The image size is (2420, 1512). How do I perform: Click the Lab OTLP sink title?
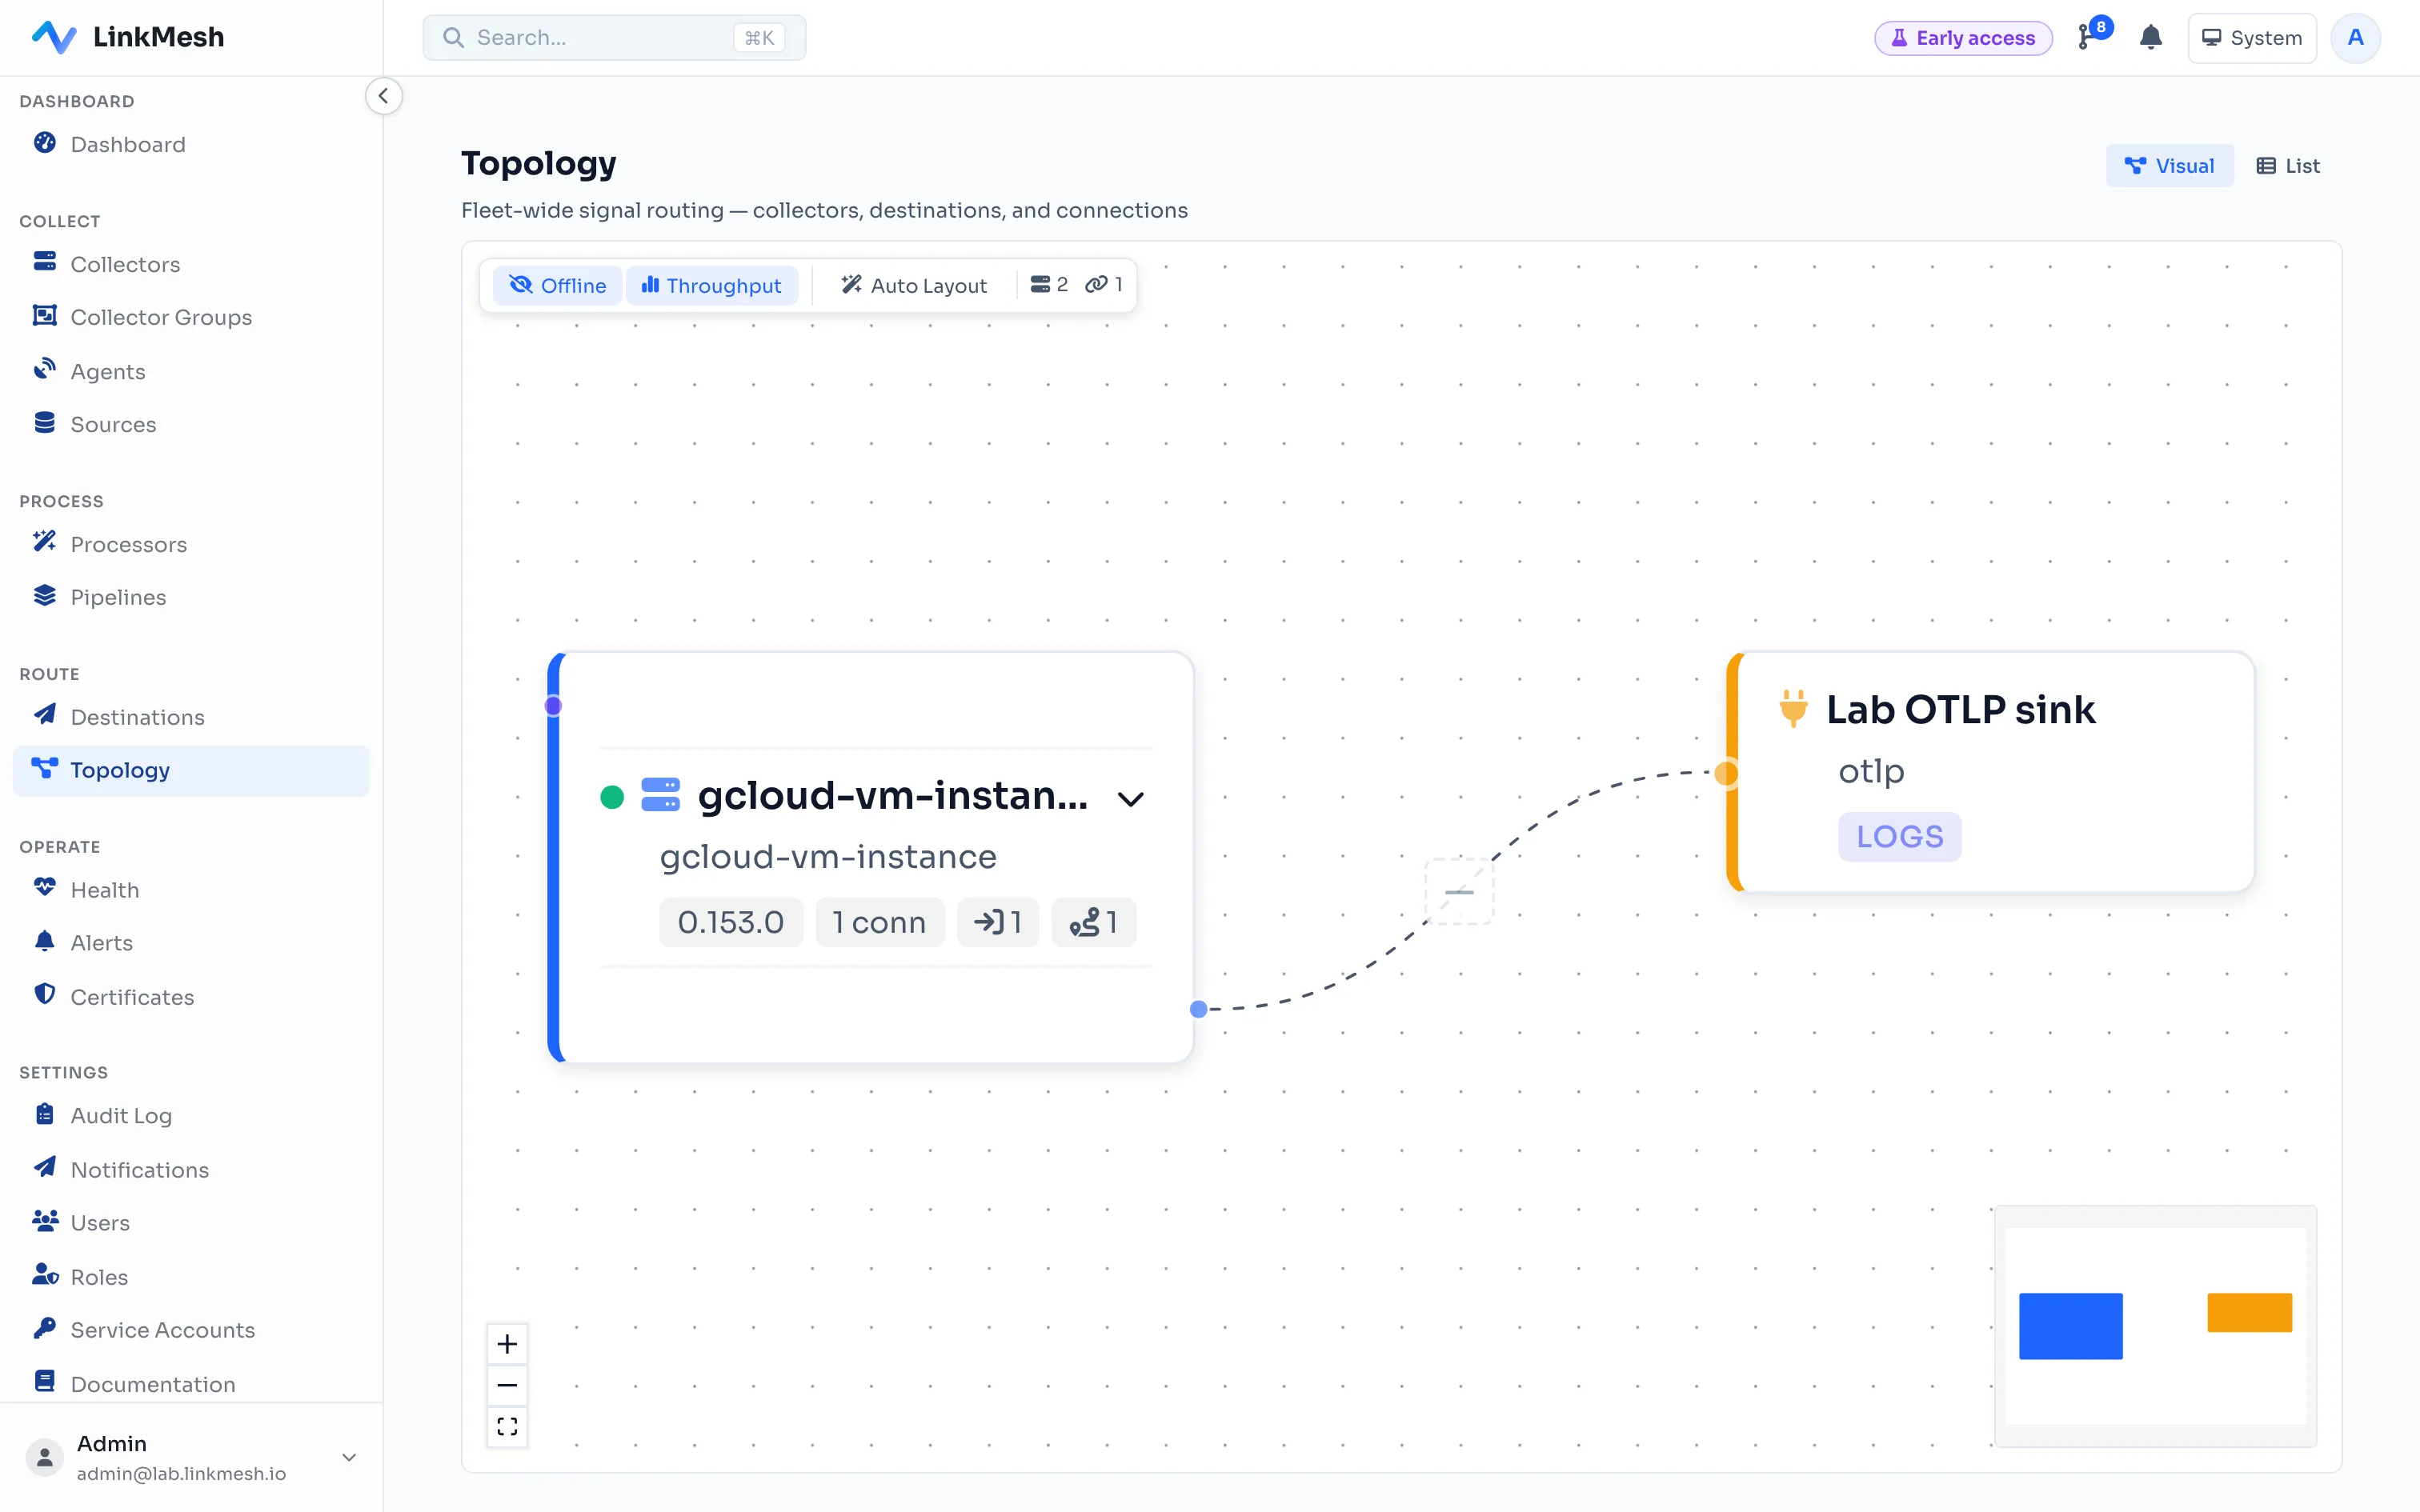pyautogui.click(x=1960, y=709)
